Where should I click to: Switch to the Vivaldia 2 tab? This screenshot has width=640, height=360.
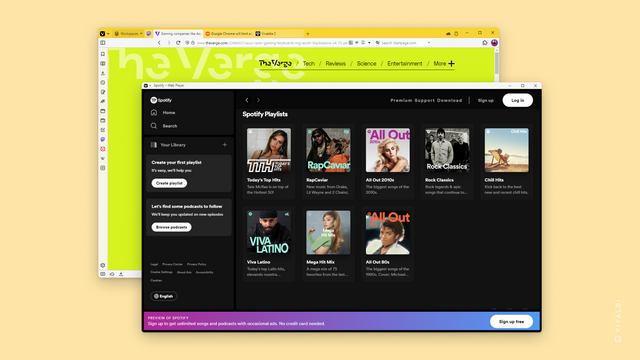pyautogui.click(x=278, y=33)
